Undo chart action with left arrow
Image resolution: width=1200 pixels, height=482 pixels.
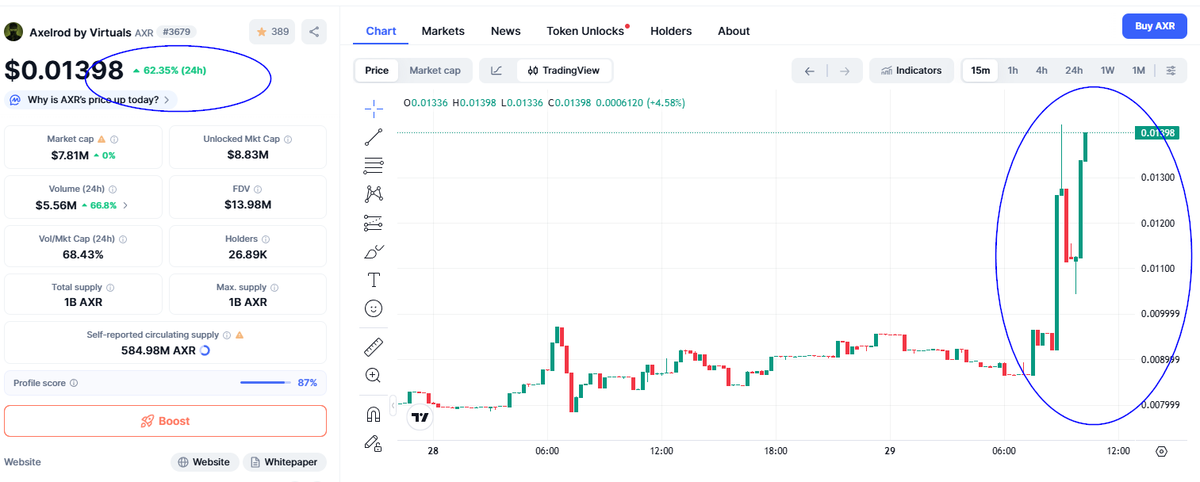[x=809, y=71]
